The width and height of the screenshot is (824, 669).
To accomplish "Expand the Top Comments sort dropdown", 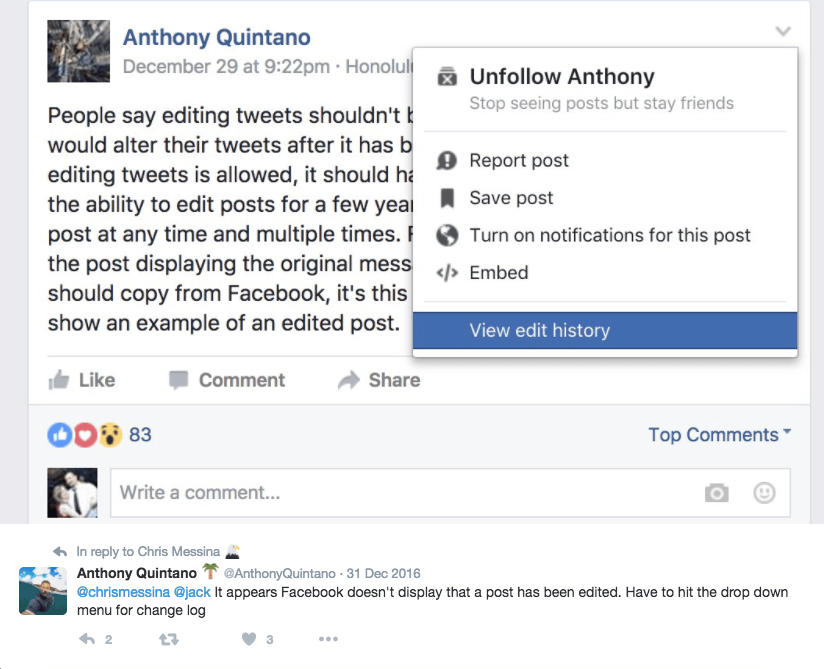I will pyautogui.click(x=719, y=435).
